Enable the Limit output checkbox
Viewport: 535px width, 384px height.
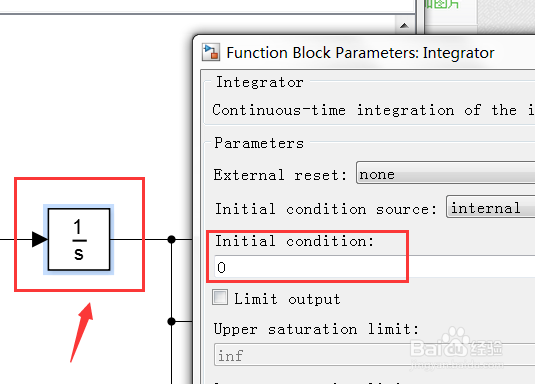pyautogui.click(x=220, y=297)
